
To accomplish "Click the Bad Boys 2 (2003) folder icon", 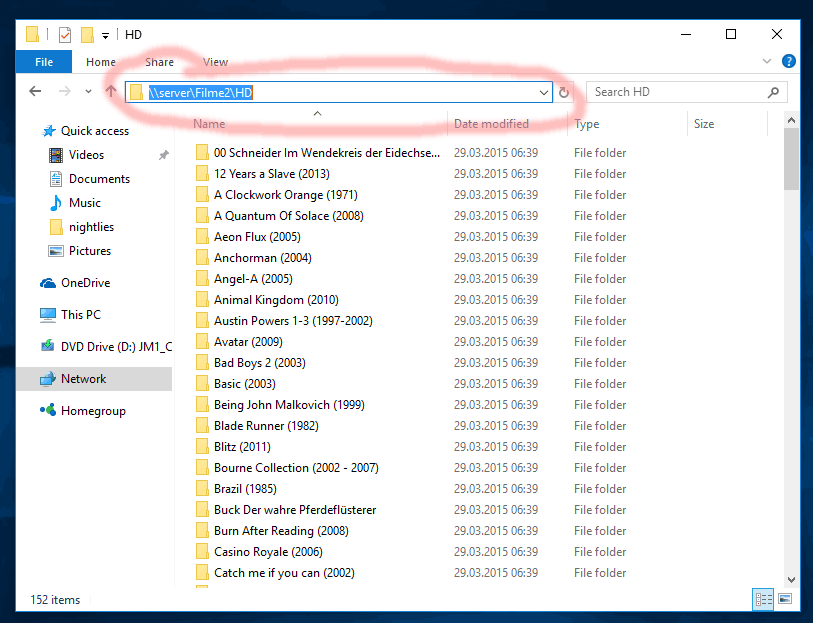I will 202,363.
